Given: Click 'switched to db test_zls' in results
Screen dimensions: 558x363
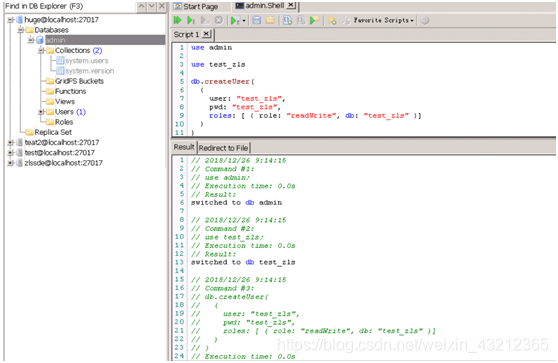Looking at the screenshot, I should (243, 262).
